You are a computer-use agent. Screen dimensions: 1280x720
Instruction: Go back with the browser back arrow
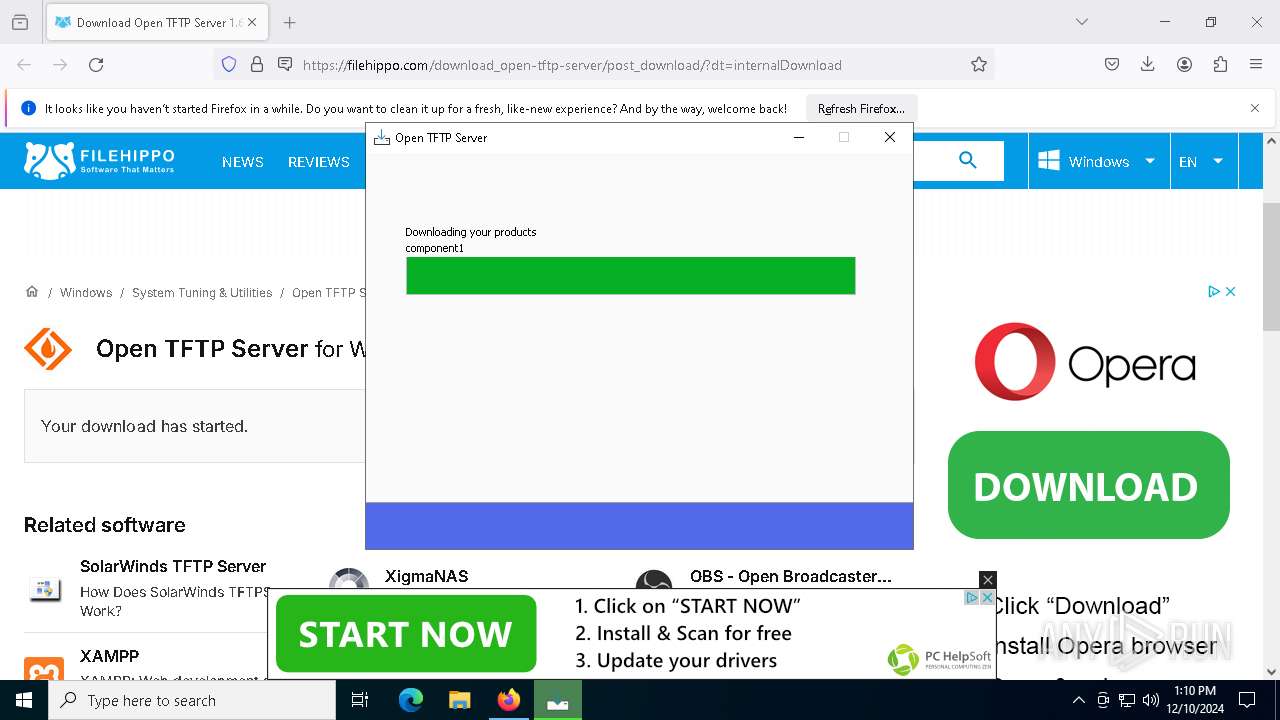coord(24,65)
